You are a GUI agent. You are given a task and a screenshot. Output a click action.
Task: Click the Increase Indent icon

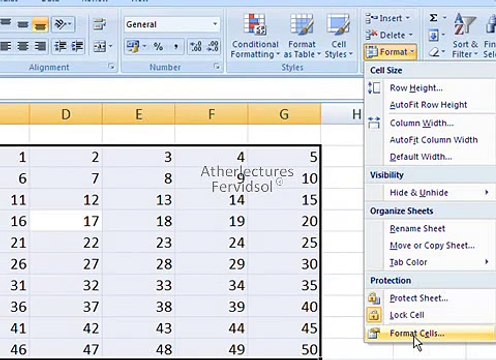(77, 46)
